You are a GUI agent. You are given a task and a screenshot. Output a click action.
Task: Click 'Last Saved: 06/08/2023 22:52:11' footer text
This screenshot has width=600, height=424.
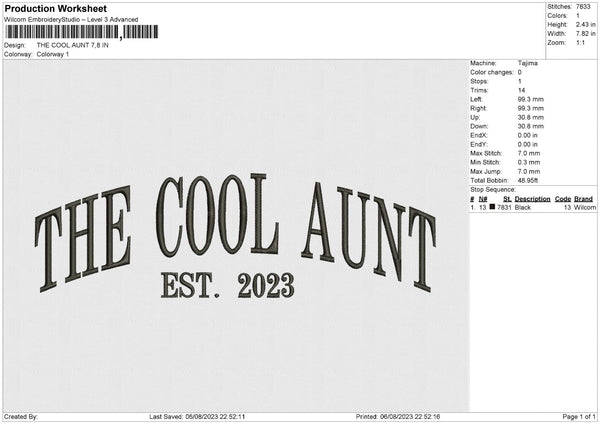pyautogui.click(x=197, y=417)
